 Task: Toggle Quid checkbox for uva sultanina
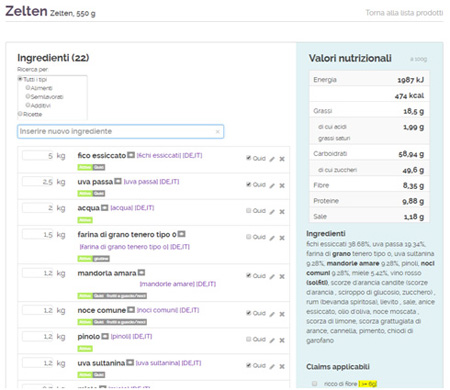tap(248, 365)
